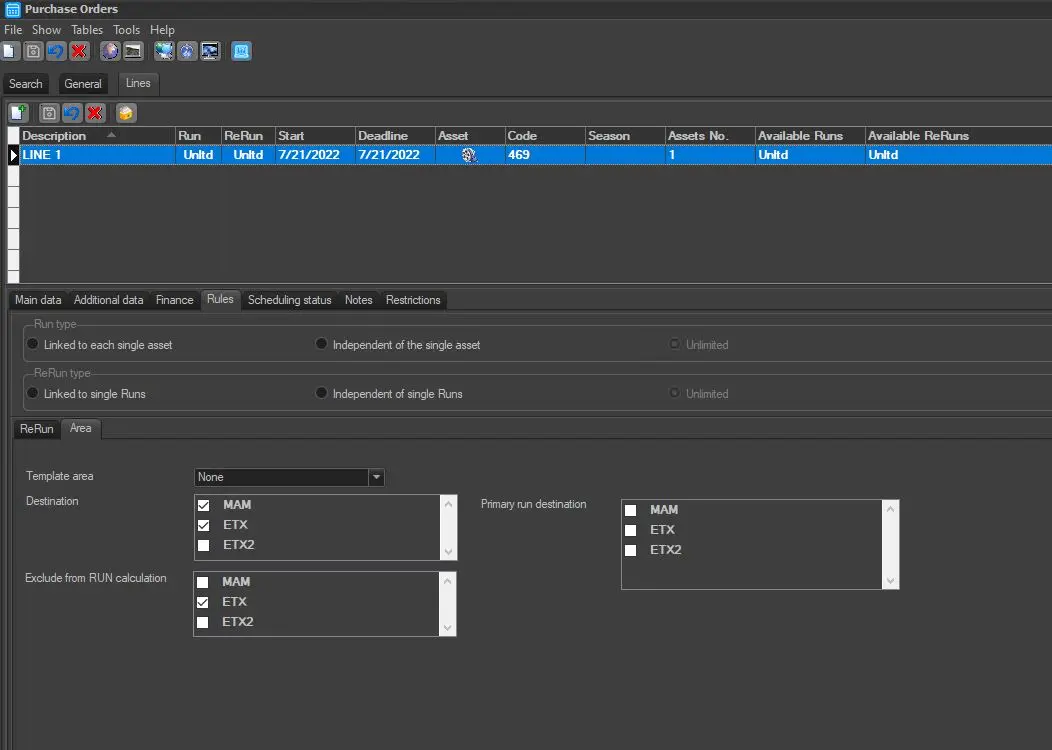
Task: Click the purple globe icon in main toolbar
Action: 110,51
